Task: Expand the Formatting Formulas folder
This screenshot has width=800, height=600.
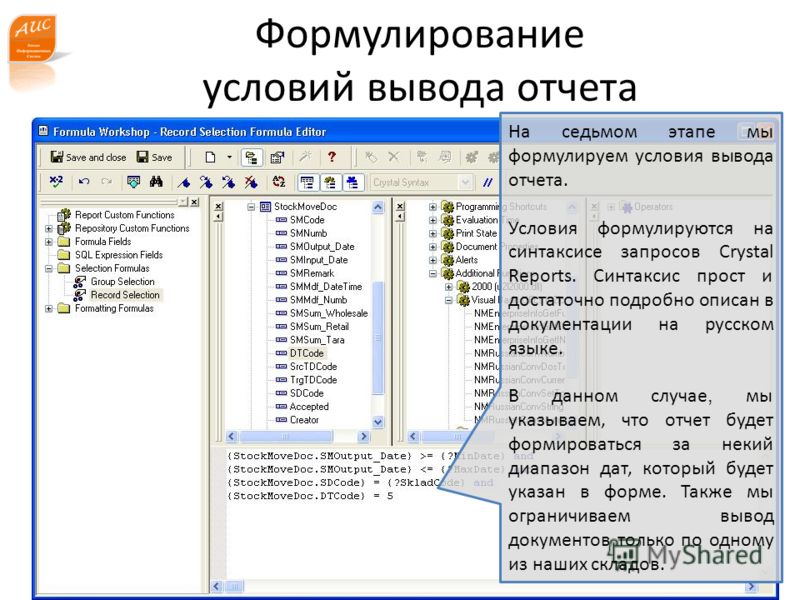Action: 49,309
